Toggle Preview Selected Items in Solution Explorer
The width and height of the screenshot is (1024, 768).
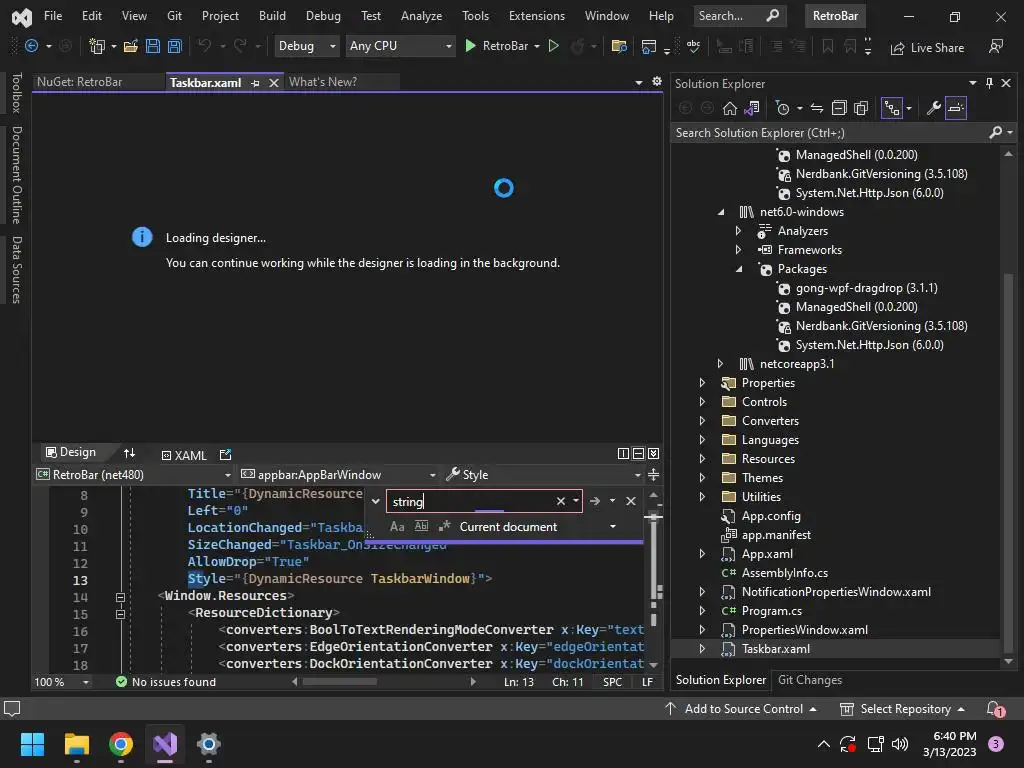tap(955, 108)
